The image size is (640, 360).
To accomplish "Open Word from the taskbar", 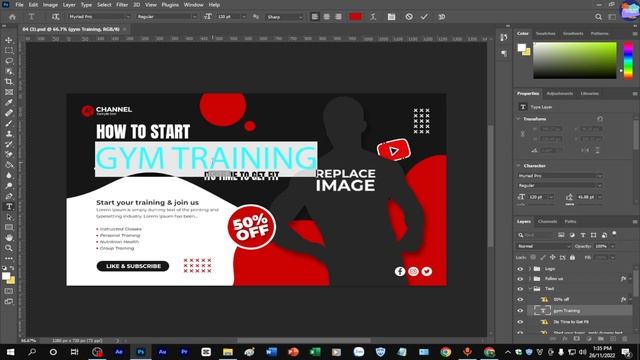I will coord(271,352).
